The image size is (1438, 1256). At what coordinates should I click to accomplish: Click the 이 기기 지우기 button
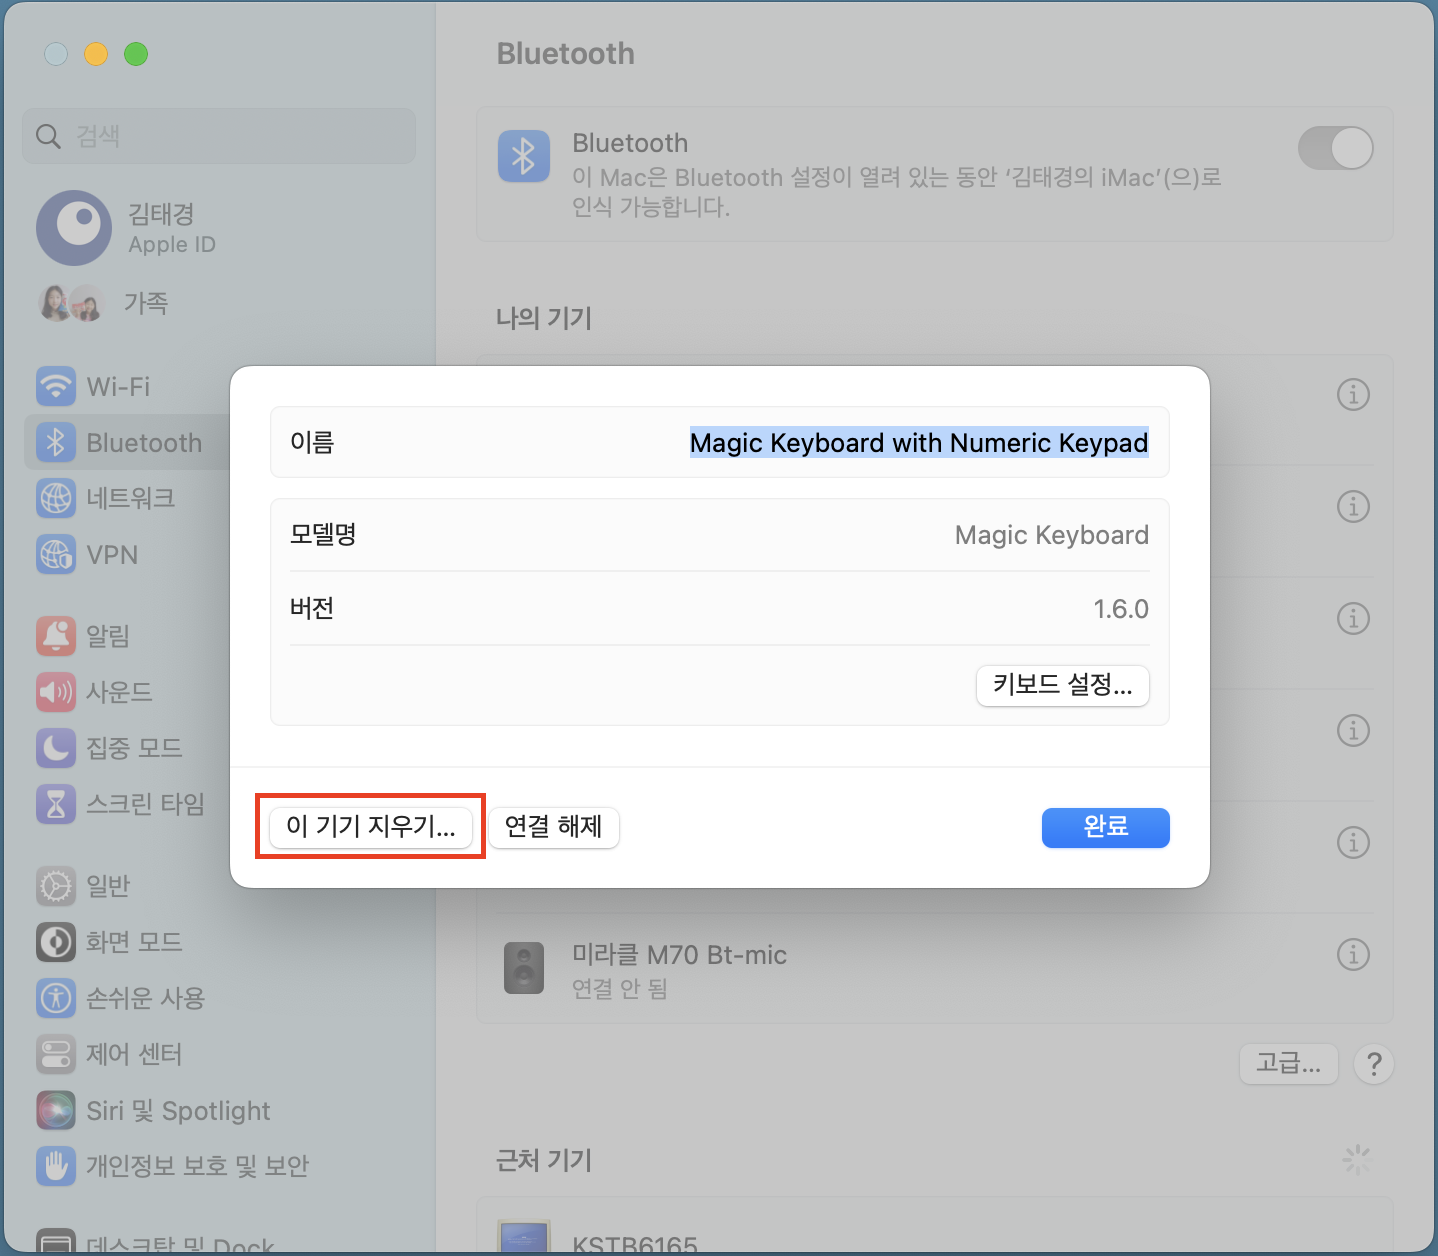click(370, 828)
